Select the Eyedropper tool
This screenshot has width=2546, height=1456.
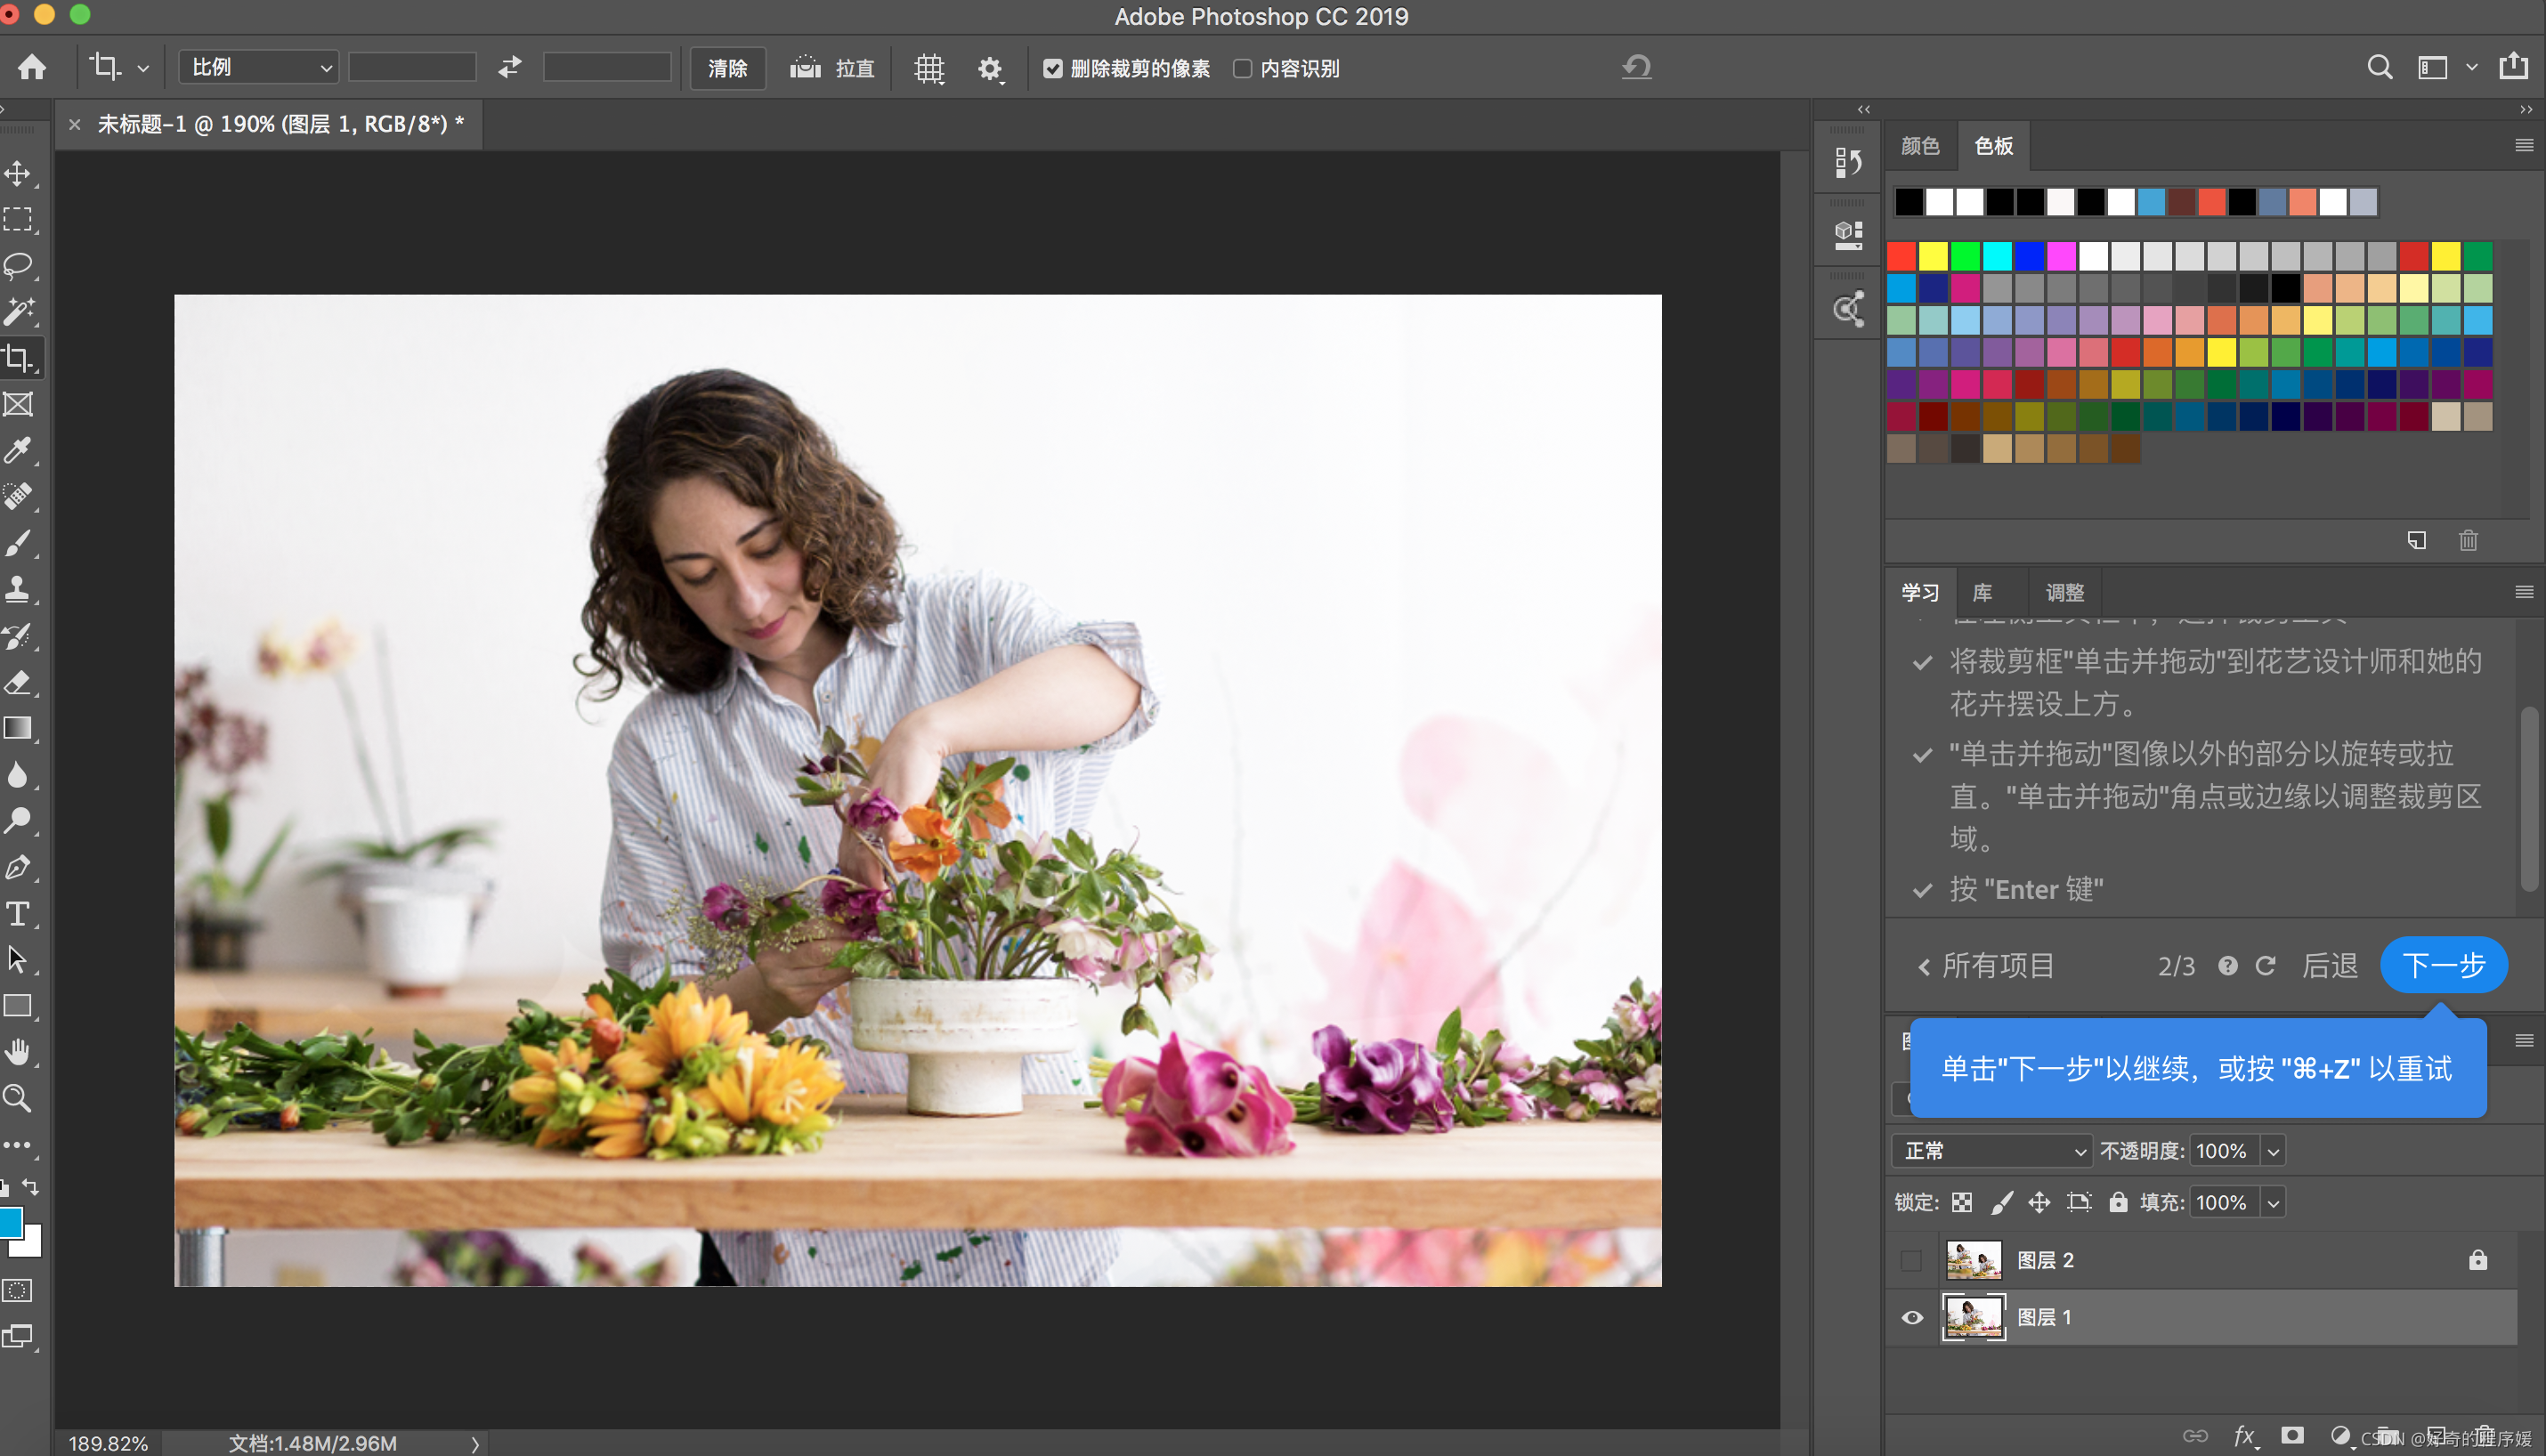click(x=18, y=451)
